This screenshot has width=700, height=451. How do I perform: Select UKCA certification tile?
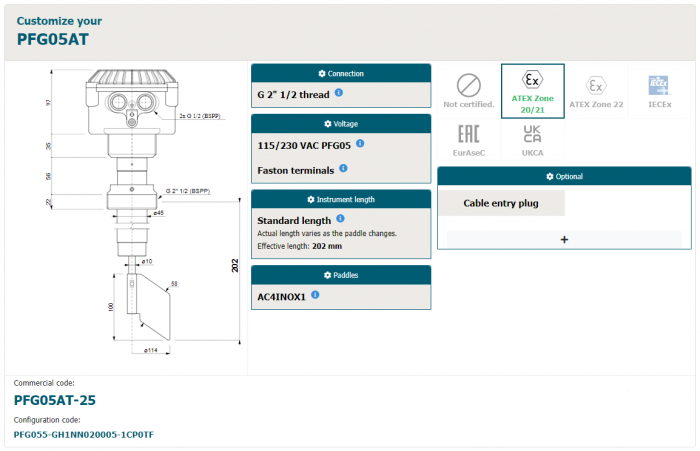[x=533, y=140]
